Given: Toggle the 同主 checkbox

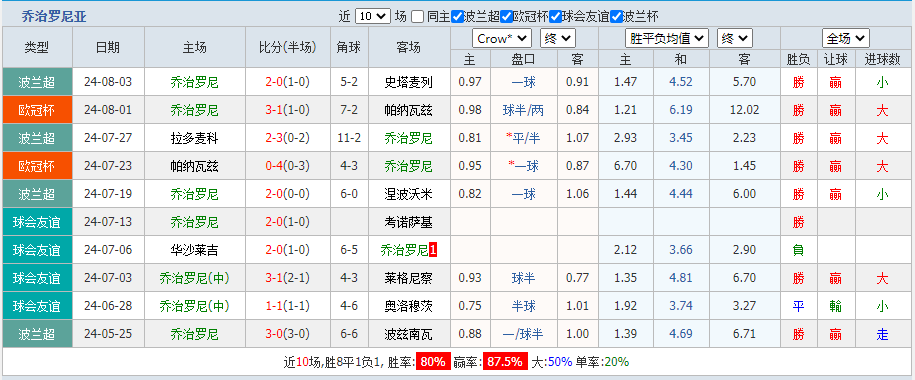Looking at the screenshot, I should coord(417,16).
